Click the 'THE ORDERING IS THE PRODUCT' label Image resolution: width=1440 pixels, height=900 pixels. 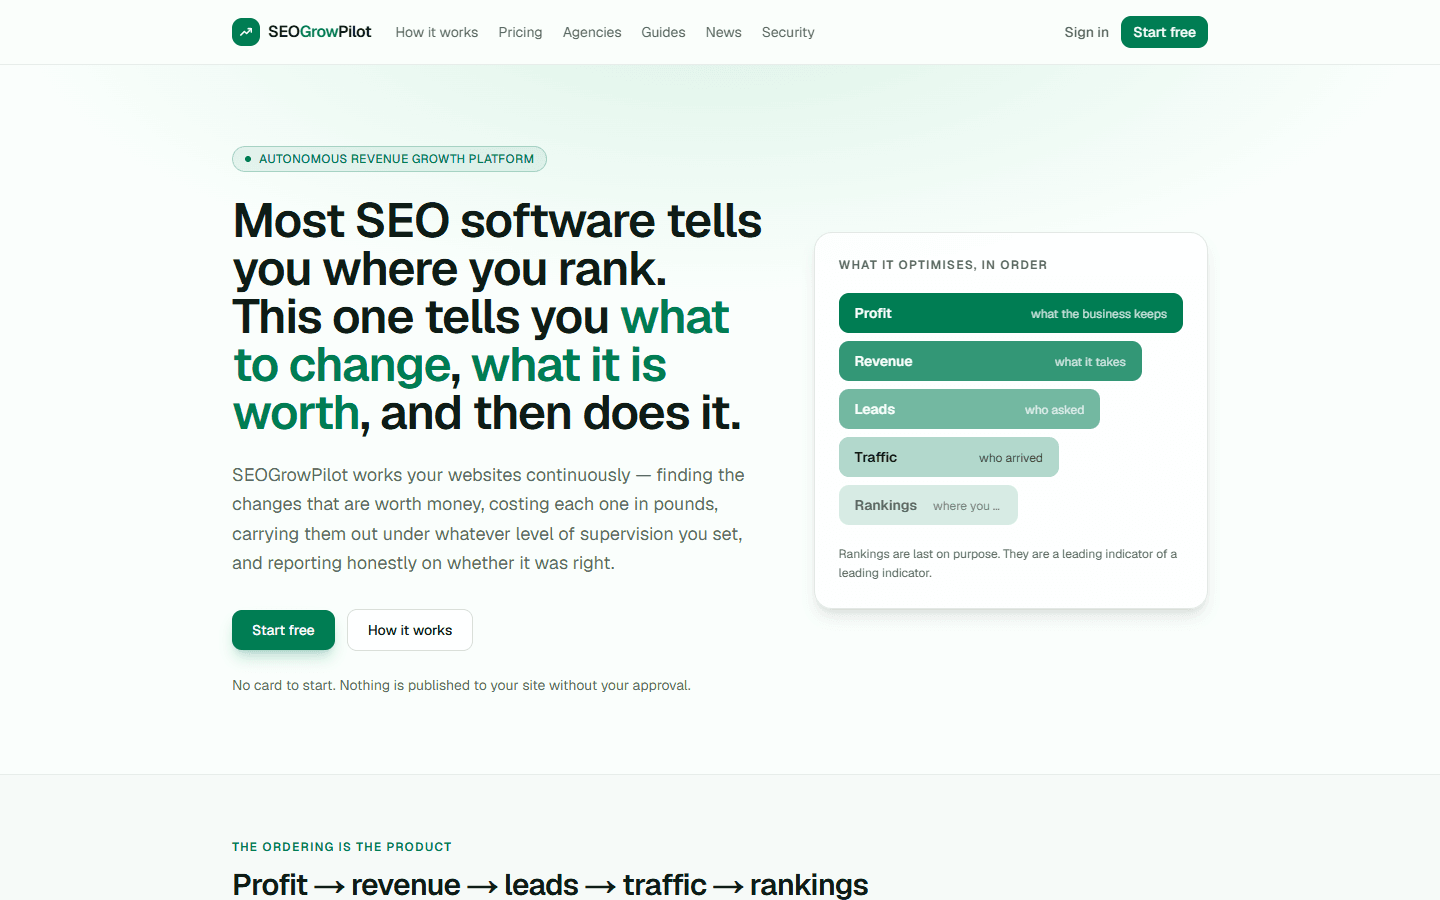[342, 847]
